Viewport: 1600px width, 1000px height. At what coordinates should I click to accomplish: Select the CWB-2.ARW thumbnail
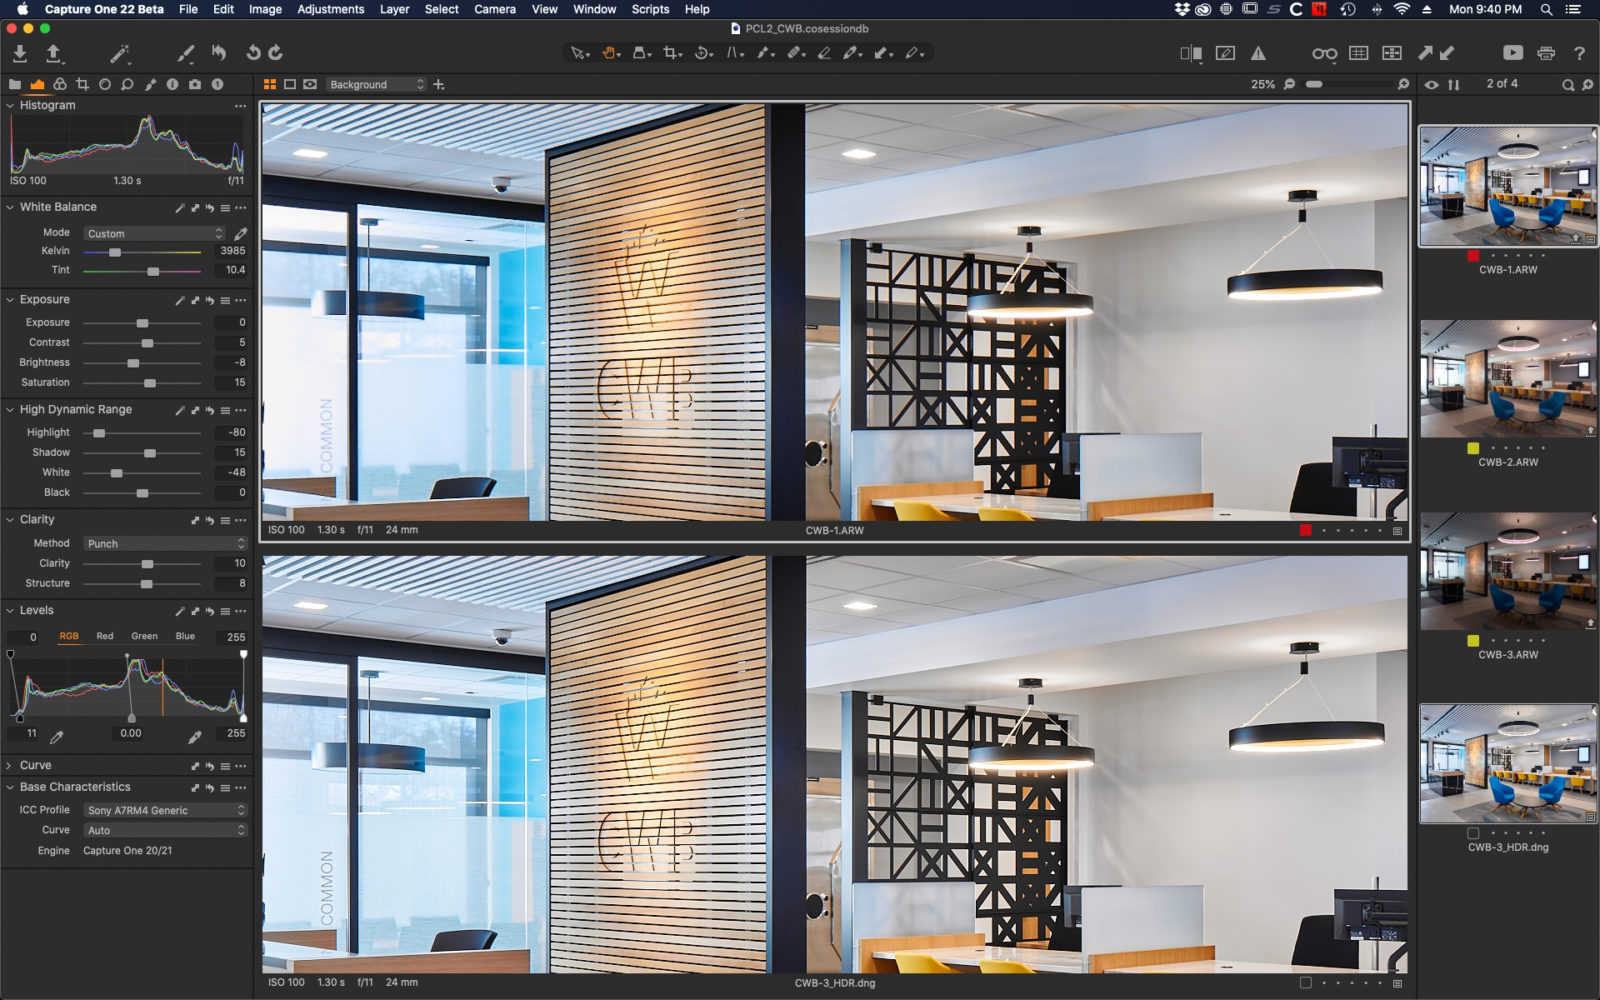click(x=1506, y=378)
